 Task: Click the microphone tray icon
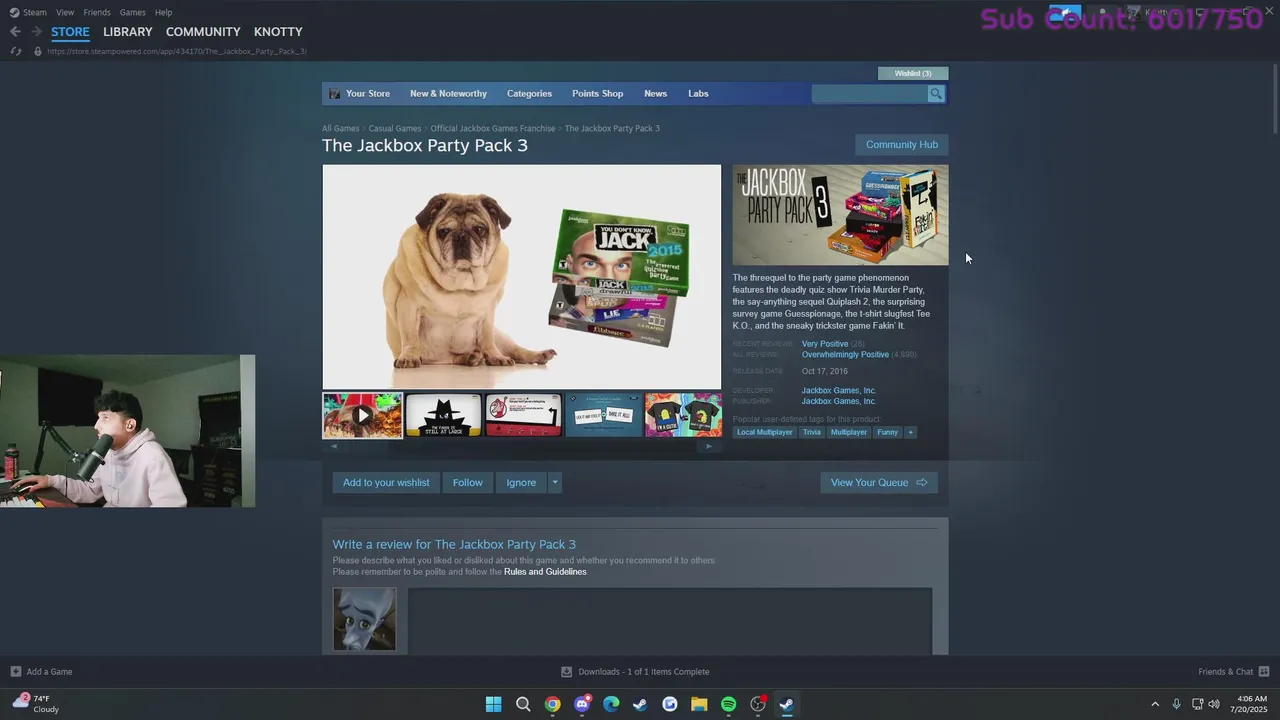(1176, 704)
